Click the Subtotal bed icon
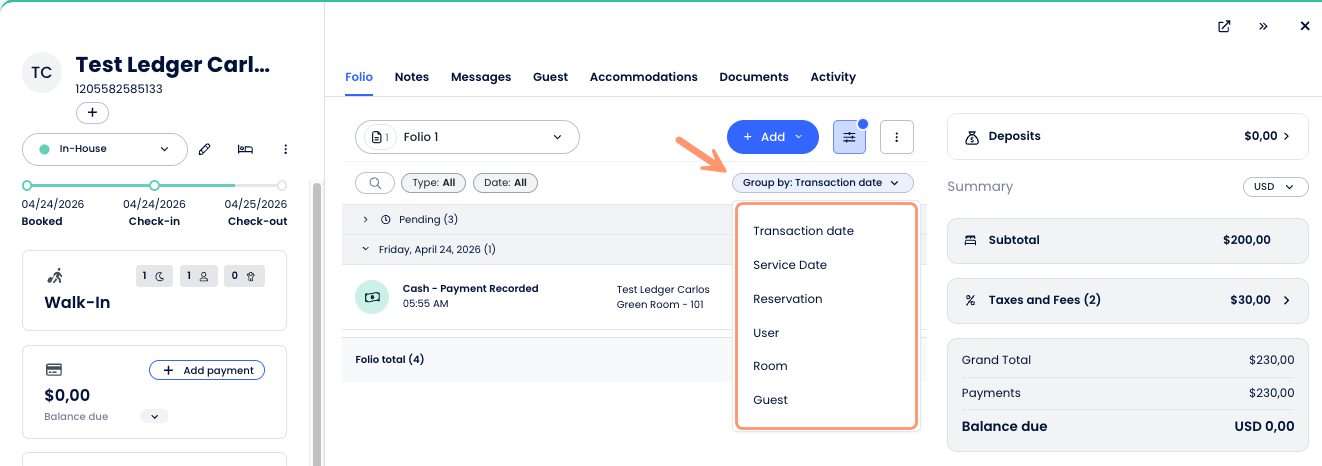This screenshot has width=1322, height=466. (970, 240)
